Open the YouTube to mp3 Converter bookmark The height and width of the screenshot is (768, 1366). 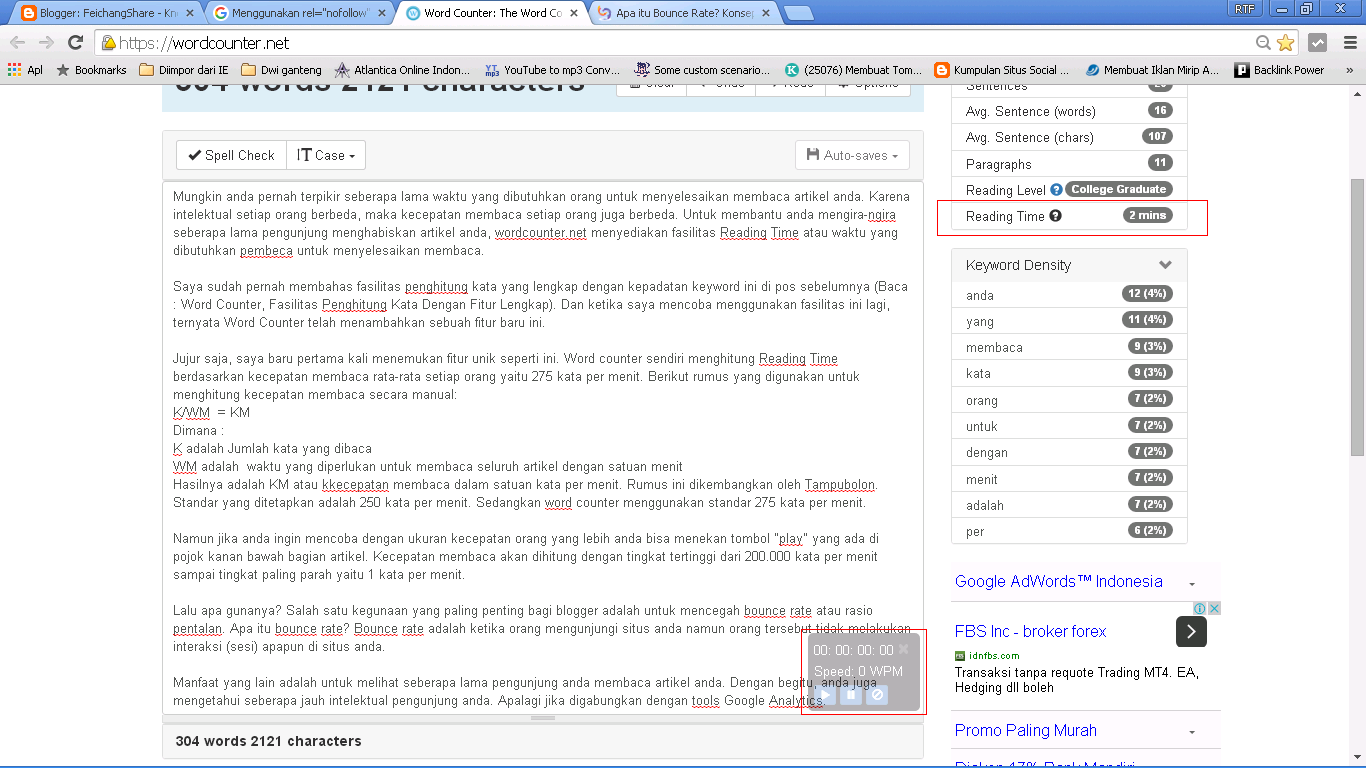(552, 70)
